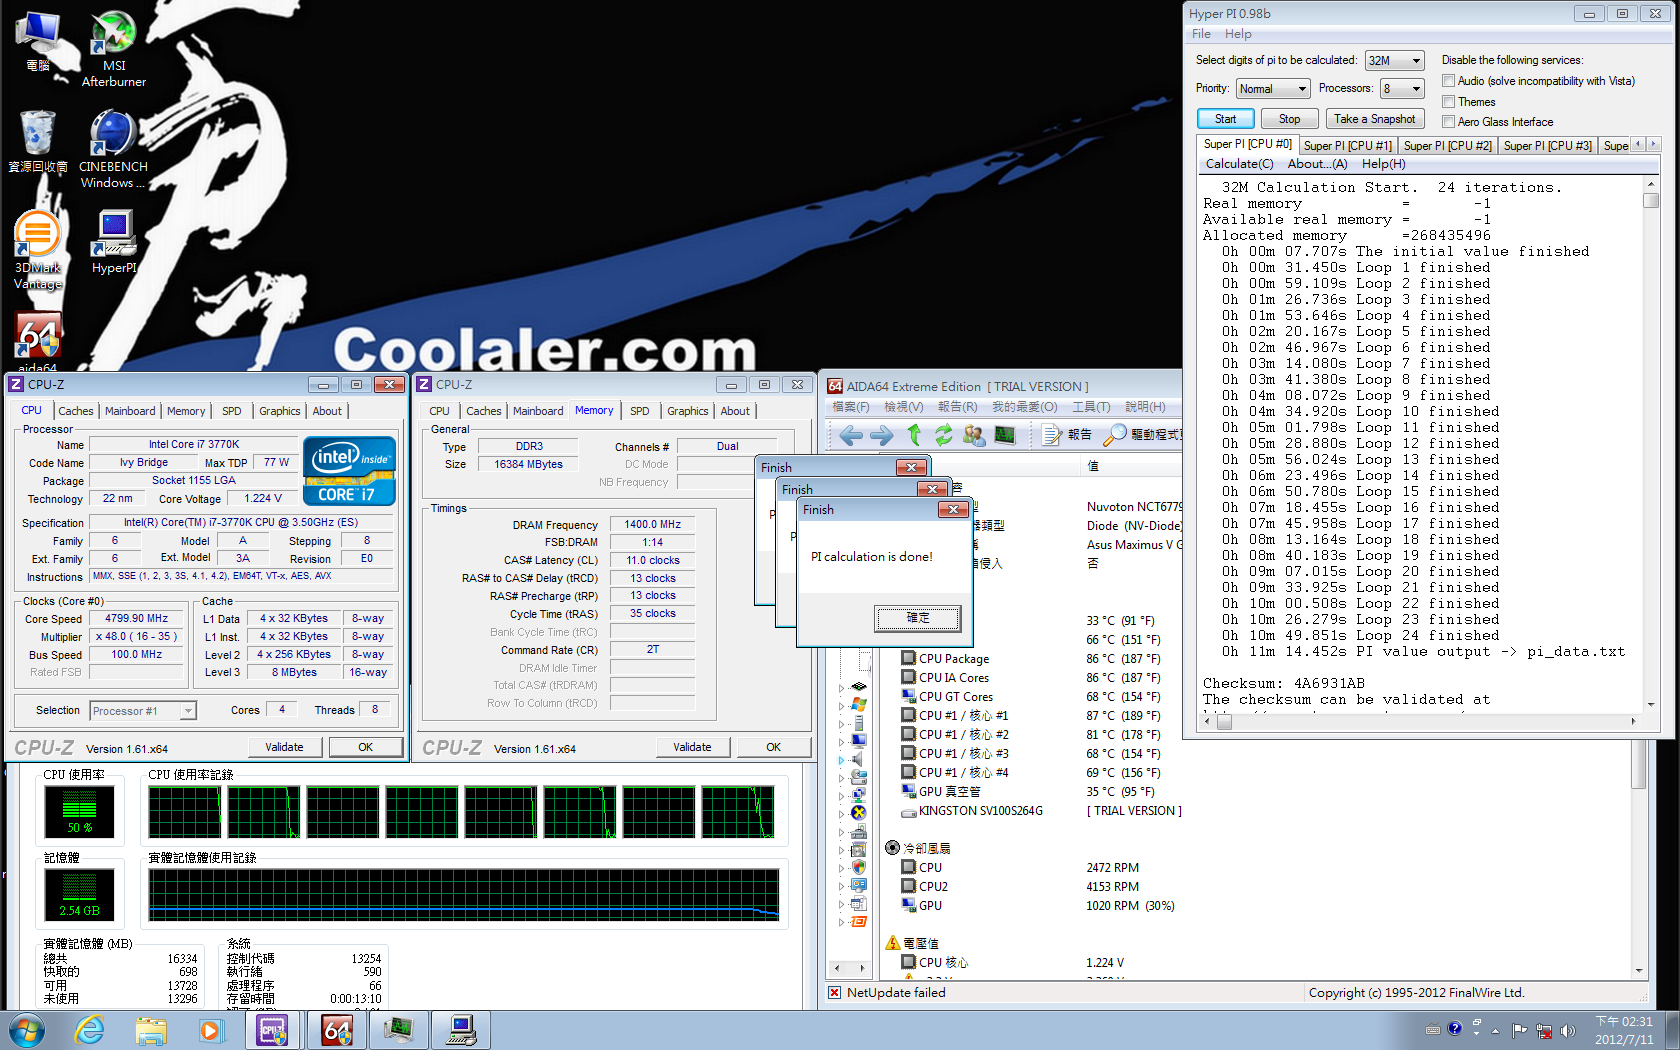Open Calculate(C) menu in Super PI
The image size is (1680, 1050).
[1239, 164]
